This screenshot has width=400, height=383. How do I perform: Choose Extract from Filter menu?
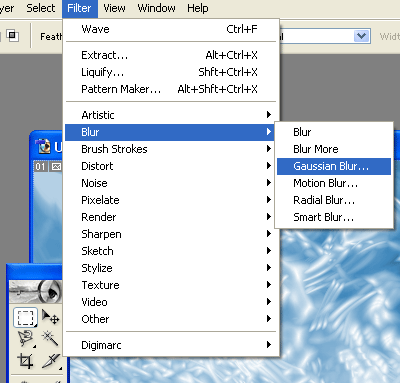pyautogui.click(x=170, y=55)
